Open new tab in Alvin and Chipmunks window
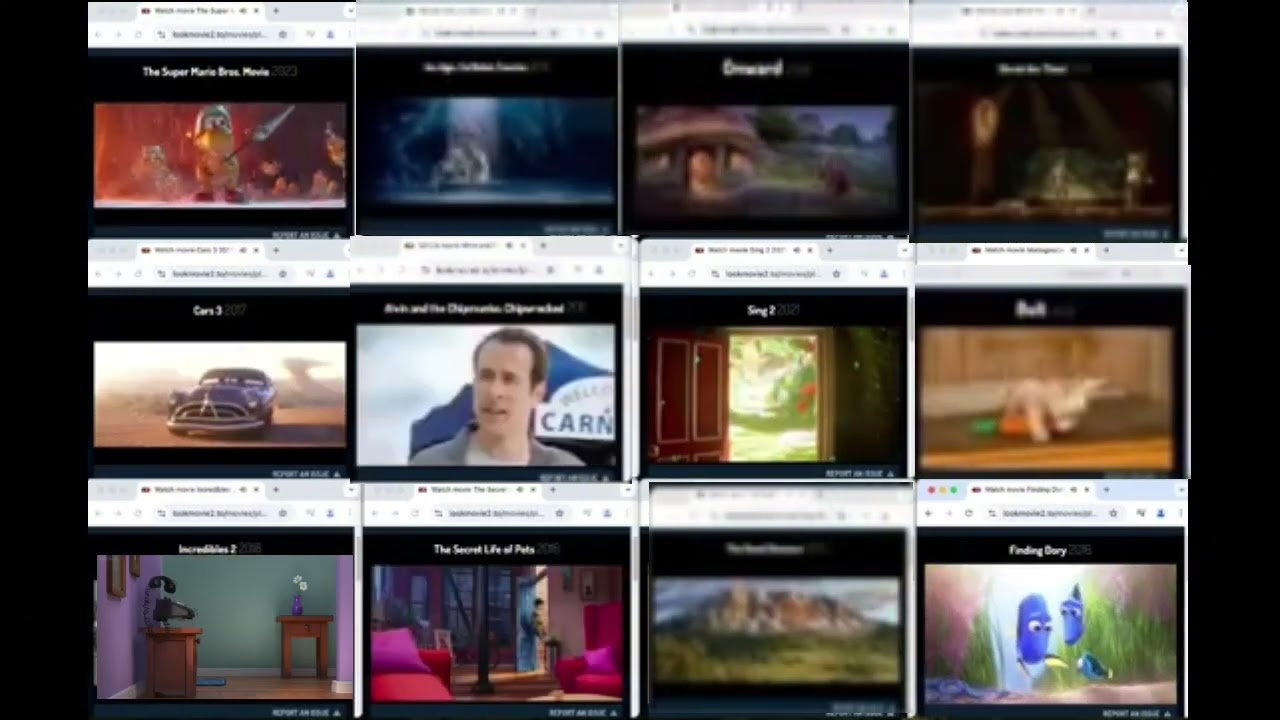Viewport: 1280px width, 720px height. [x=543, y=245]
